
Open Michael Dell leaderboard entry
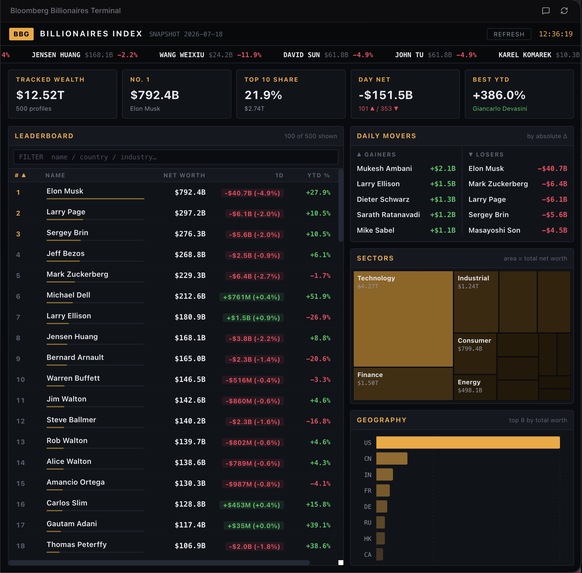click(x=174, y=296)
